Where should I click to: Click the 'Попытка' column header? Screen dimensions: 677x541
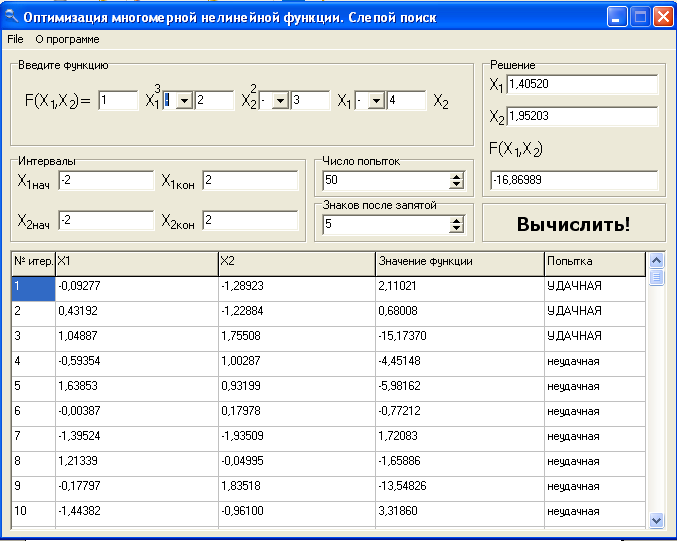pos(594,262)
